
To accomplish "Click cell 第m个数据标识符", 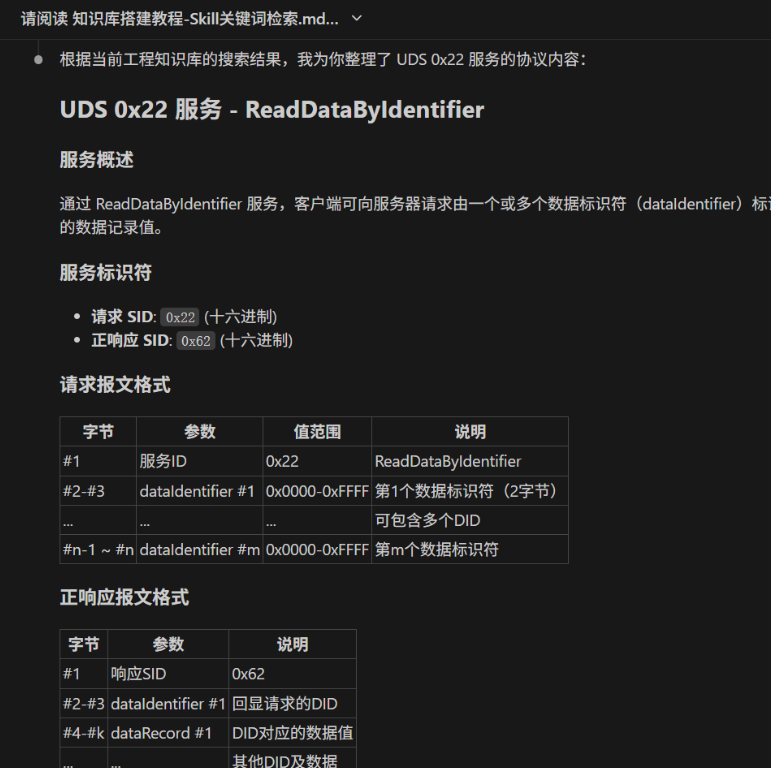I will click(x=470, y=549).
